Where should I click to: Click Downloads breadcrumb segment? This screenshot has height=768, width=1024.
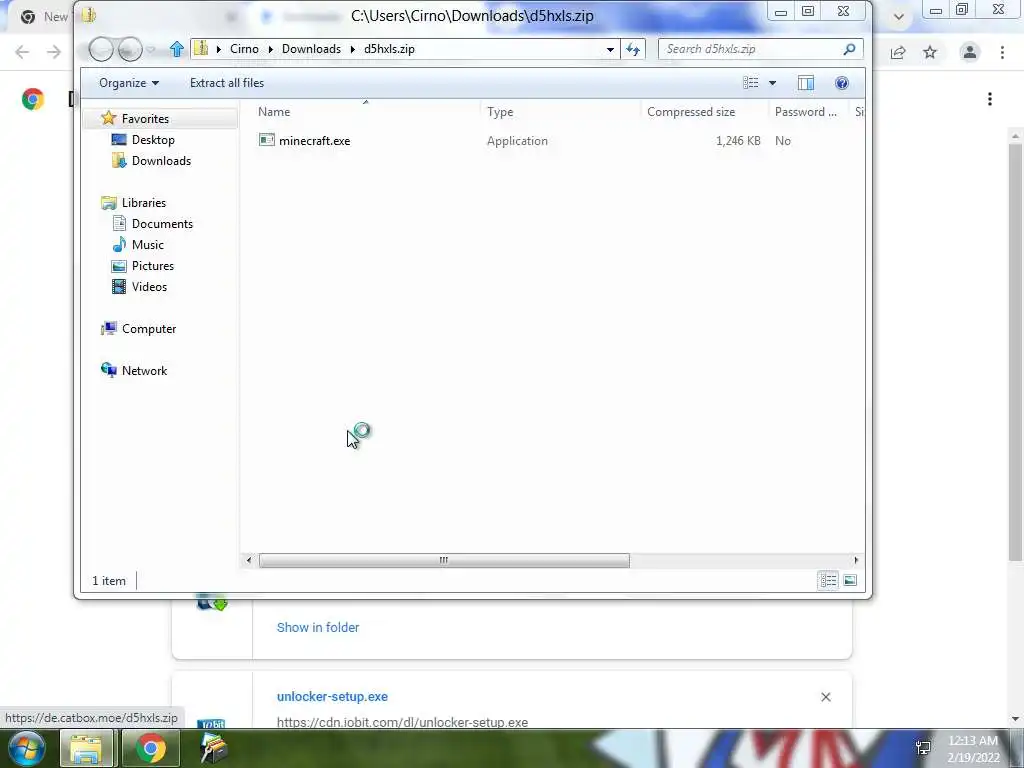click(x=311, y=49)
